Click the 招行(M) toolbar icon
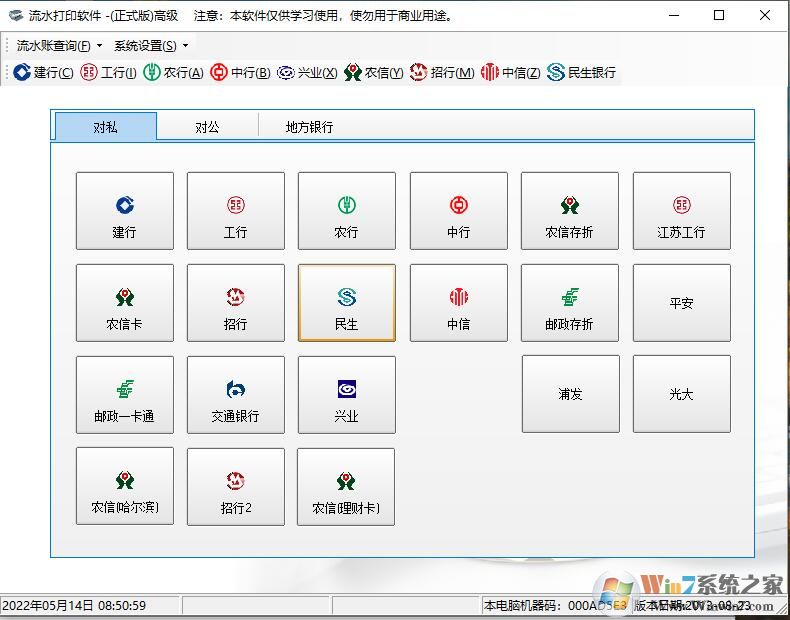 pos(442,73)
